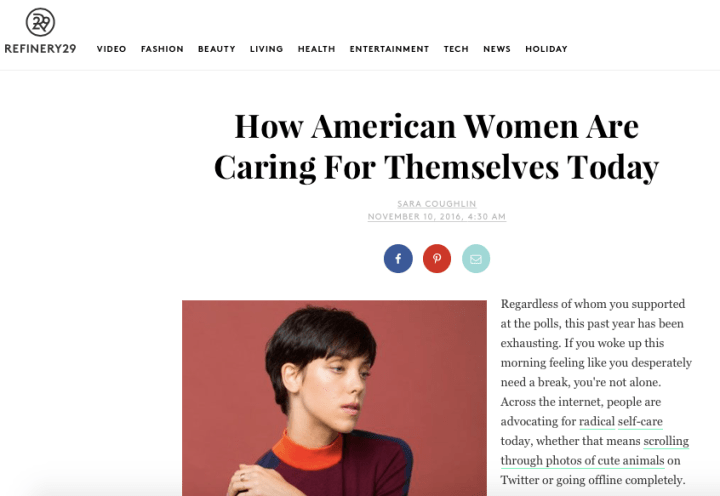This screenshot has height=496, width=720.
Task: Open the Video menu
Action: coord(111,49)
